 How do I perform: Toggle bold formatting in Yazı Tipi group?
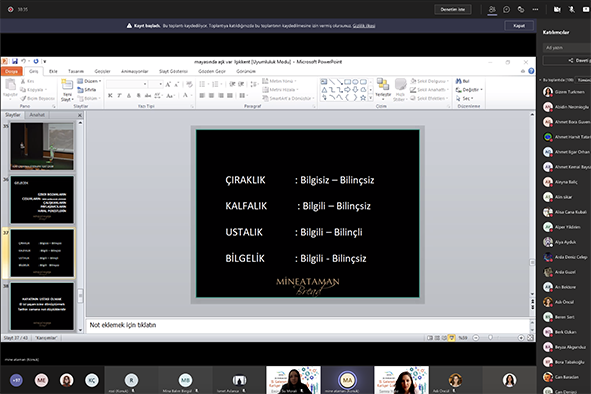point(110,95)
